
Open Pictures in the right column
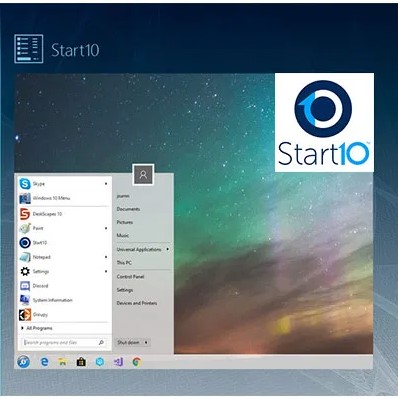click(x=125, y=222)
